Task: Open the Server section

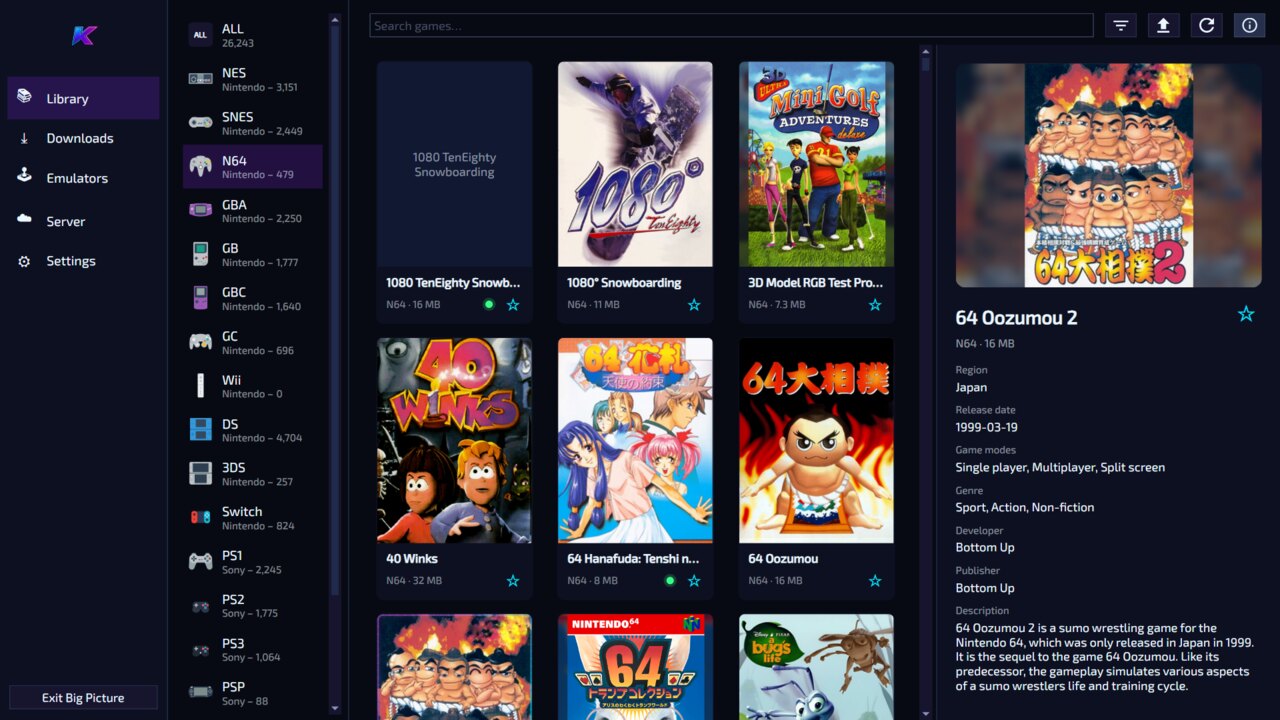Action: coord(83,221)
